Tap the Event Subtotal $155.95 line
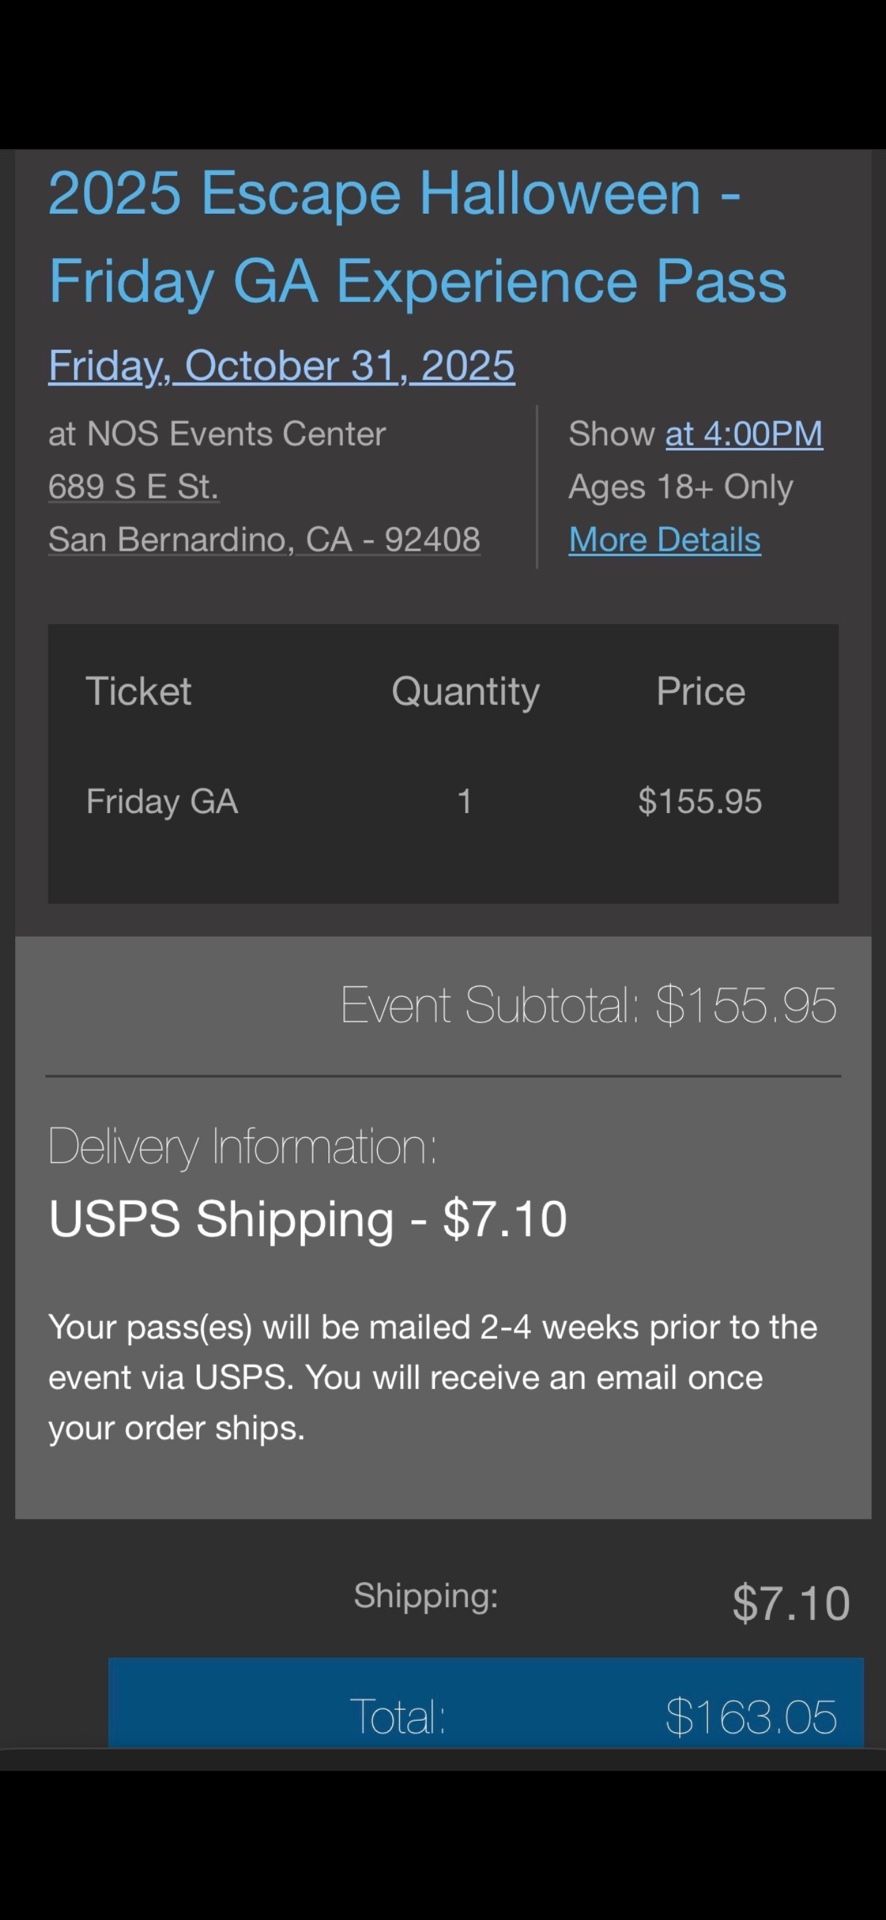Screen dimensions: 886x1920 point(588,1005)
